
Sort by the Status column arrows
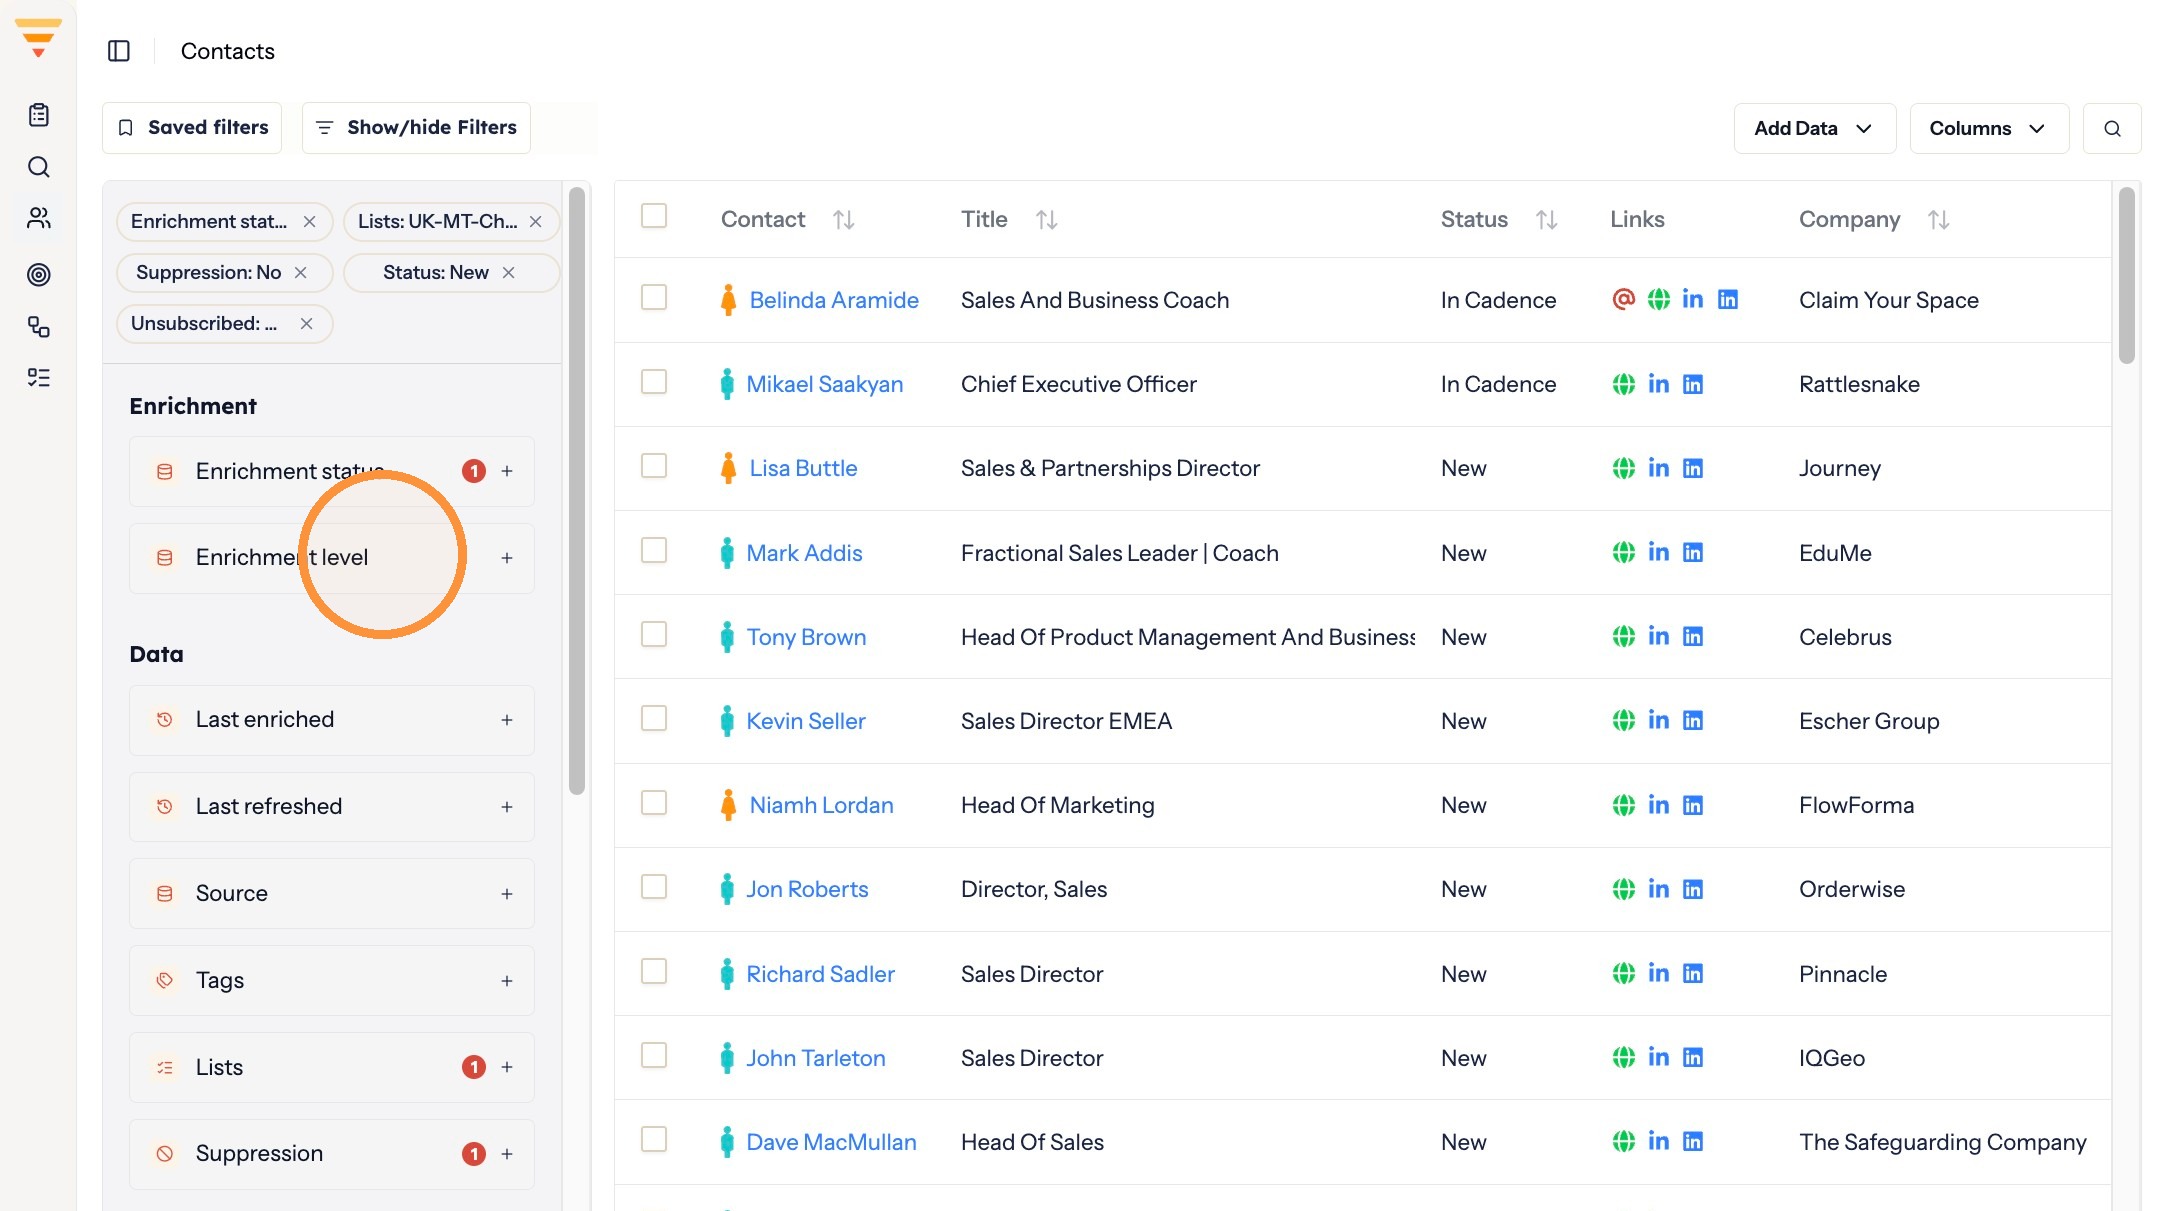click(x=1547, y=220)
